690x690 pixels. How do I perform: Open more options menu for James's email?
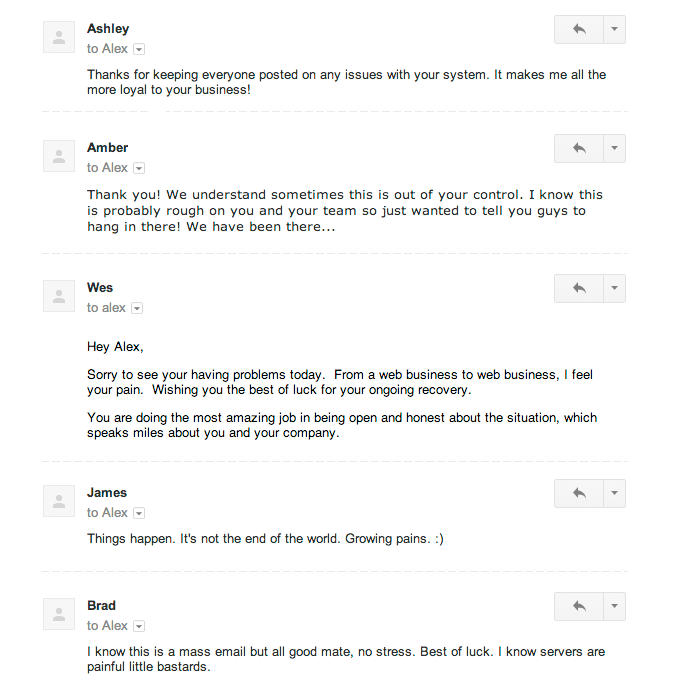click(615, 493)
